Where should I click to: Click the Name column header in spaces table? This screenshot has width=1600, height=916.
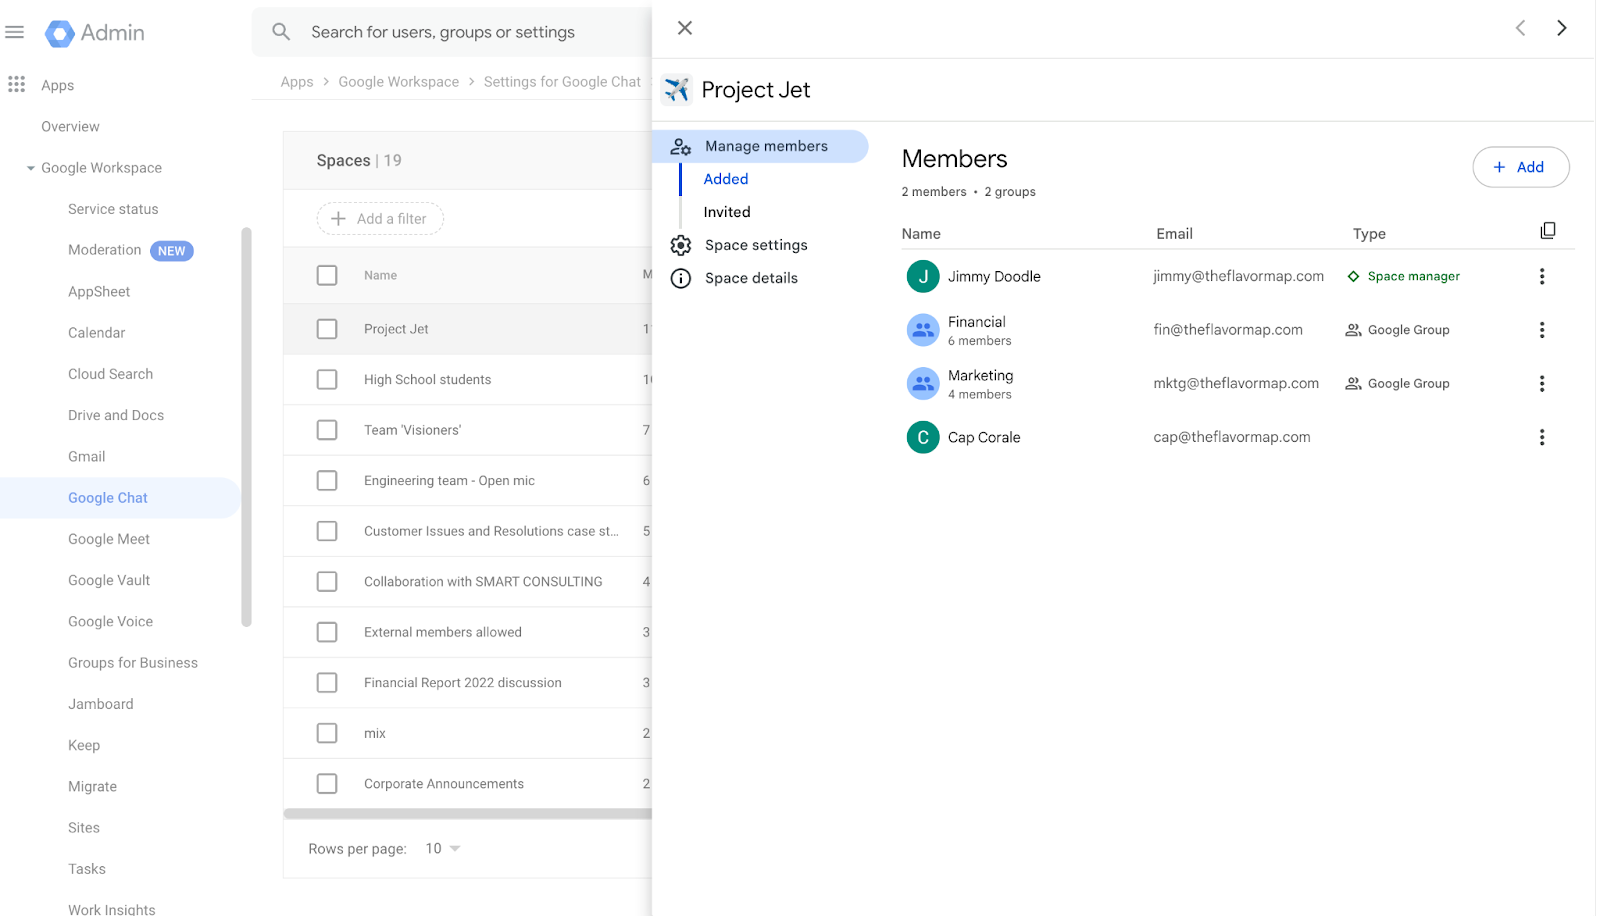point(380,275)
